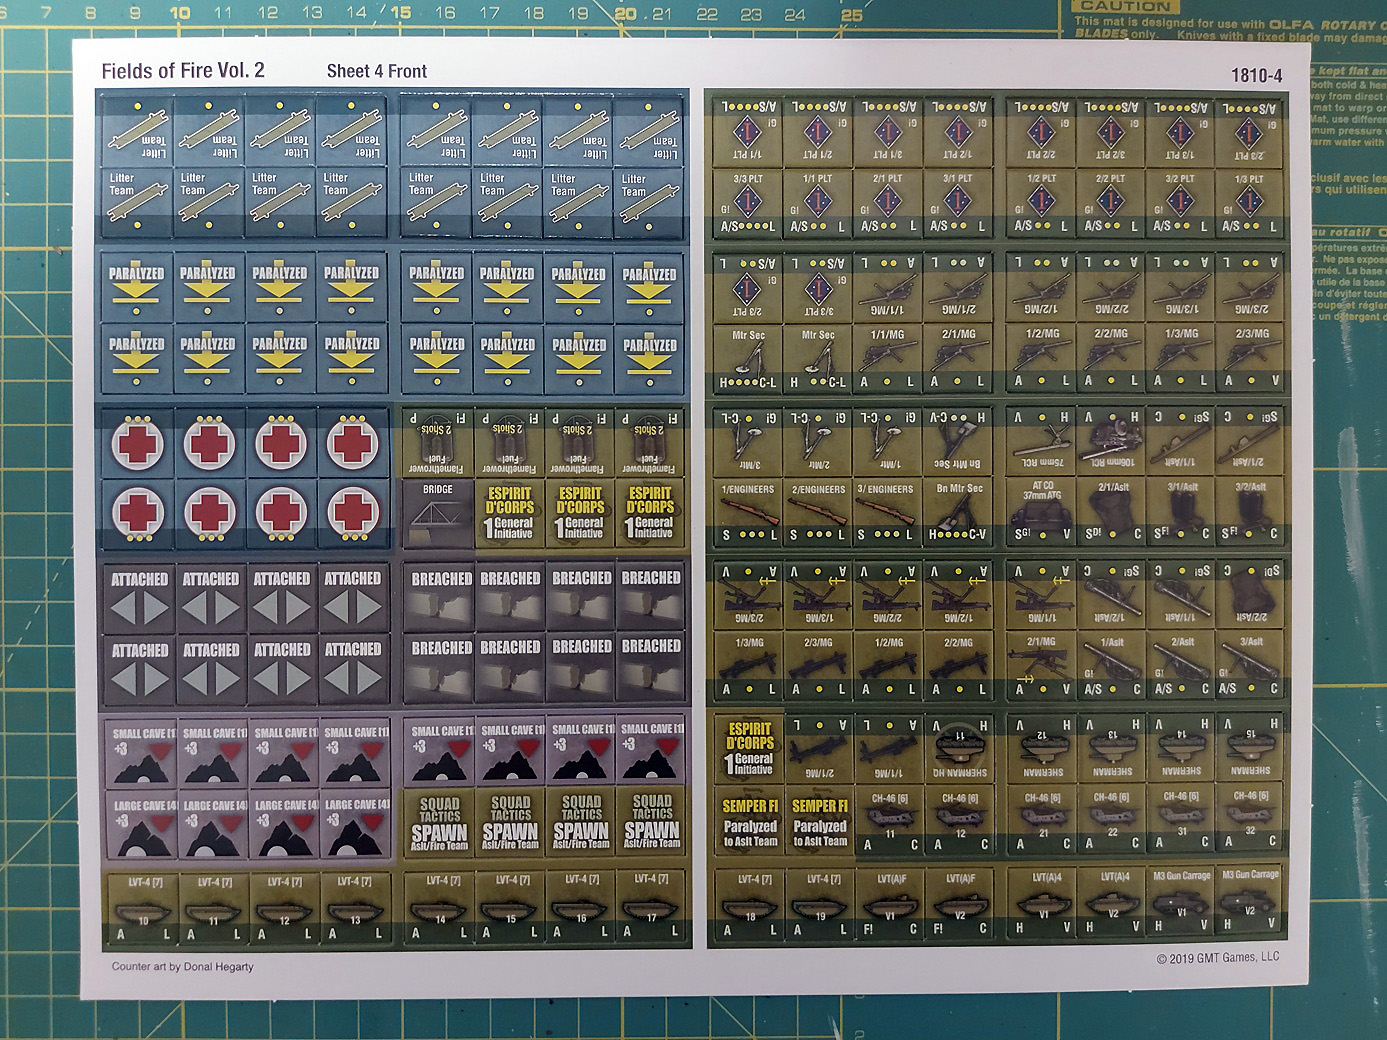Click the ruler number 17 on the mat

(489, 13)
